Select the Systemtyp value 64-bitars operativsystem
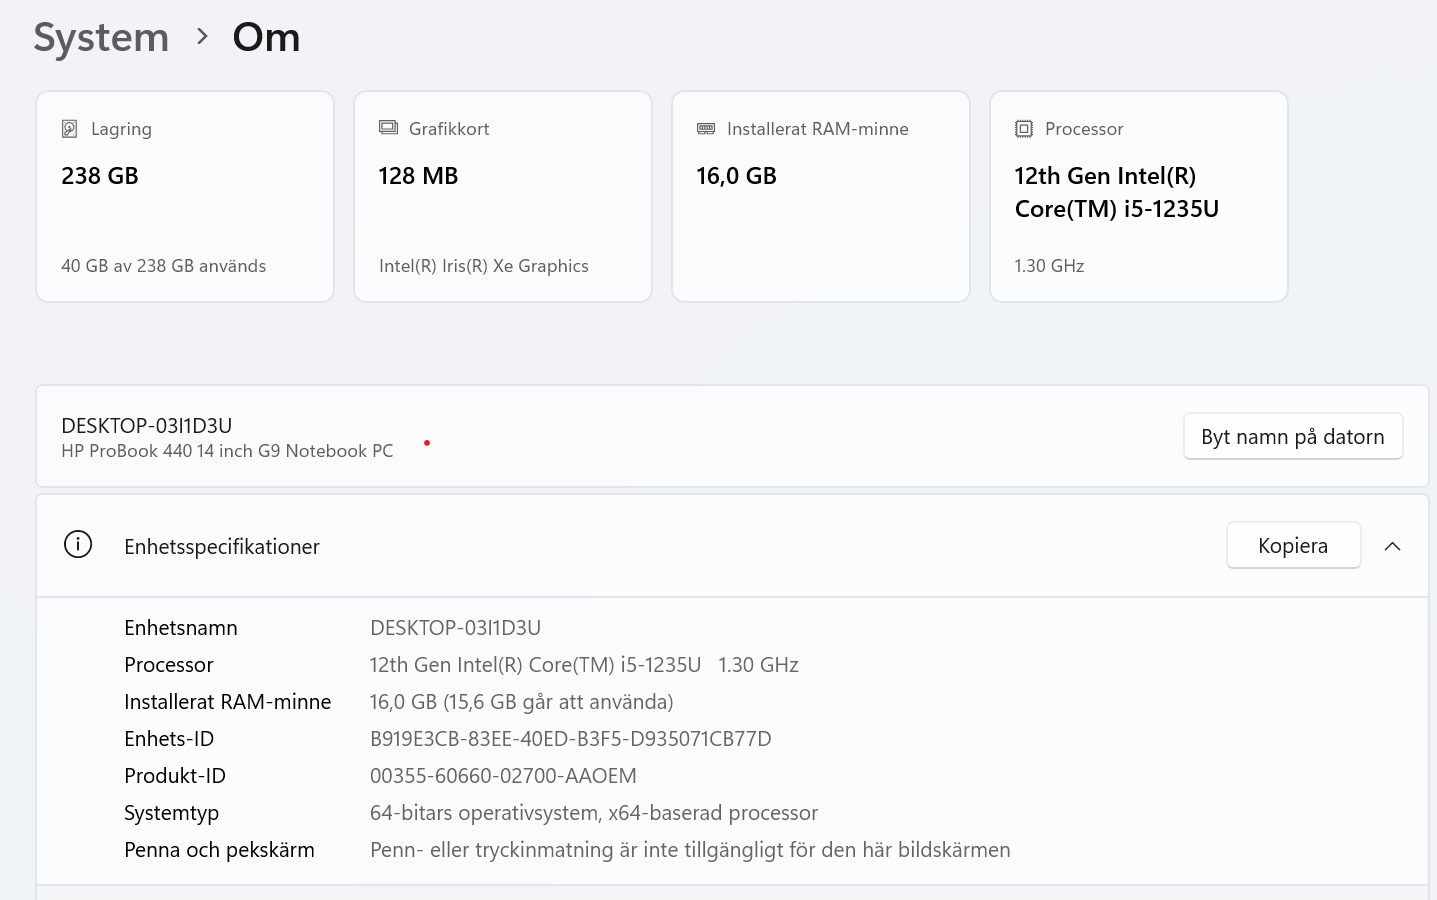Image resolution: width=1437 pixels, height=900 pixels. 594,813
